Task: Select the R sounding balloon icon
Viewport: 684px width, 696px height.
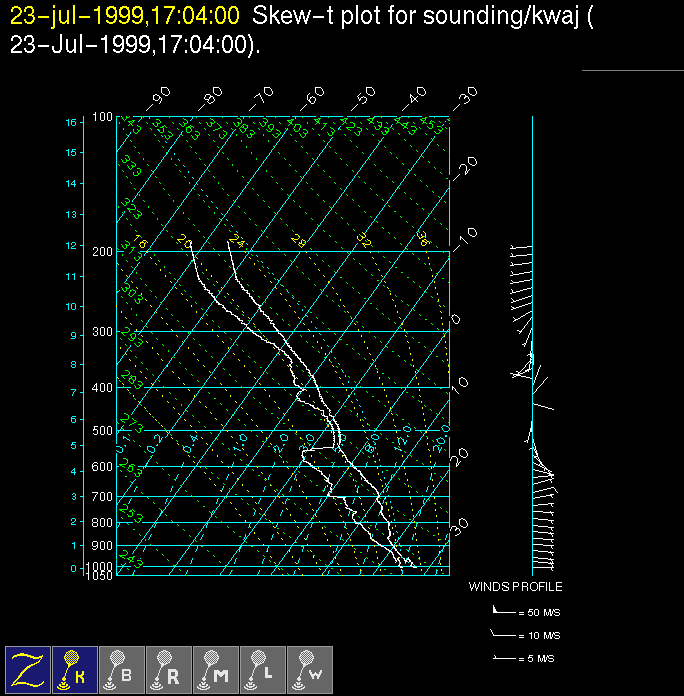Action: [169, 669]
